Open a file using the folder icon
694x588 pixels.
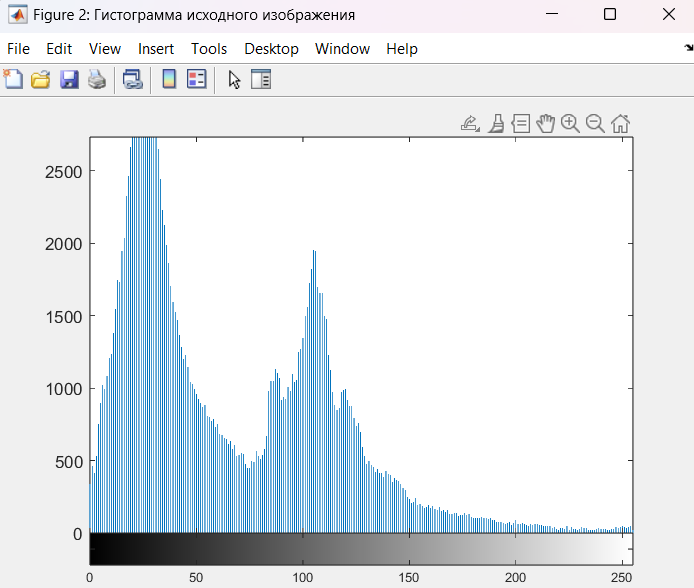coord(41,80)
